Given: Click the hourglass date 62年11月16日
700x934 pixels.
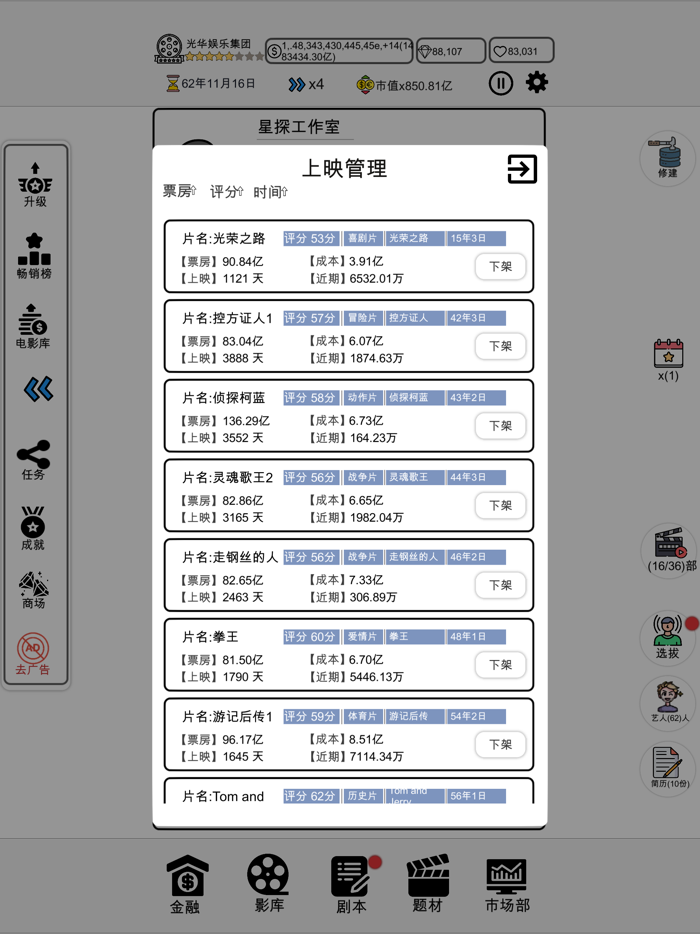Looking at the screenshot, I should click(x=211, y=83).
